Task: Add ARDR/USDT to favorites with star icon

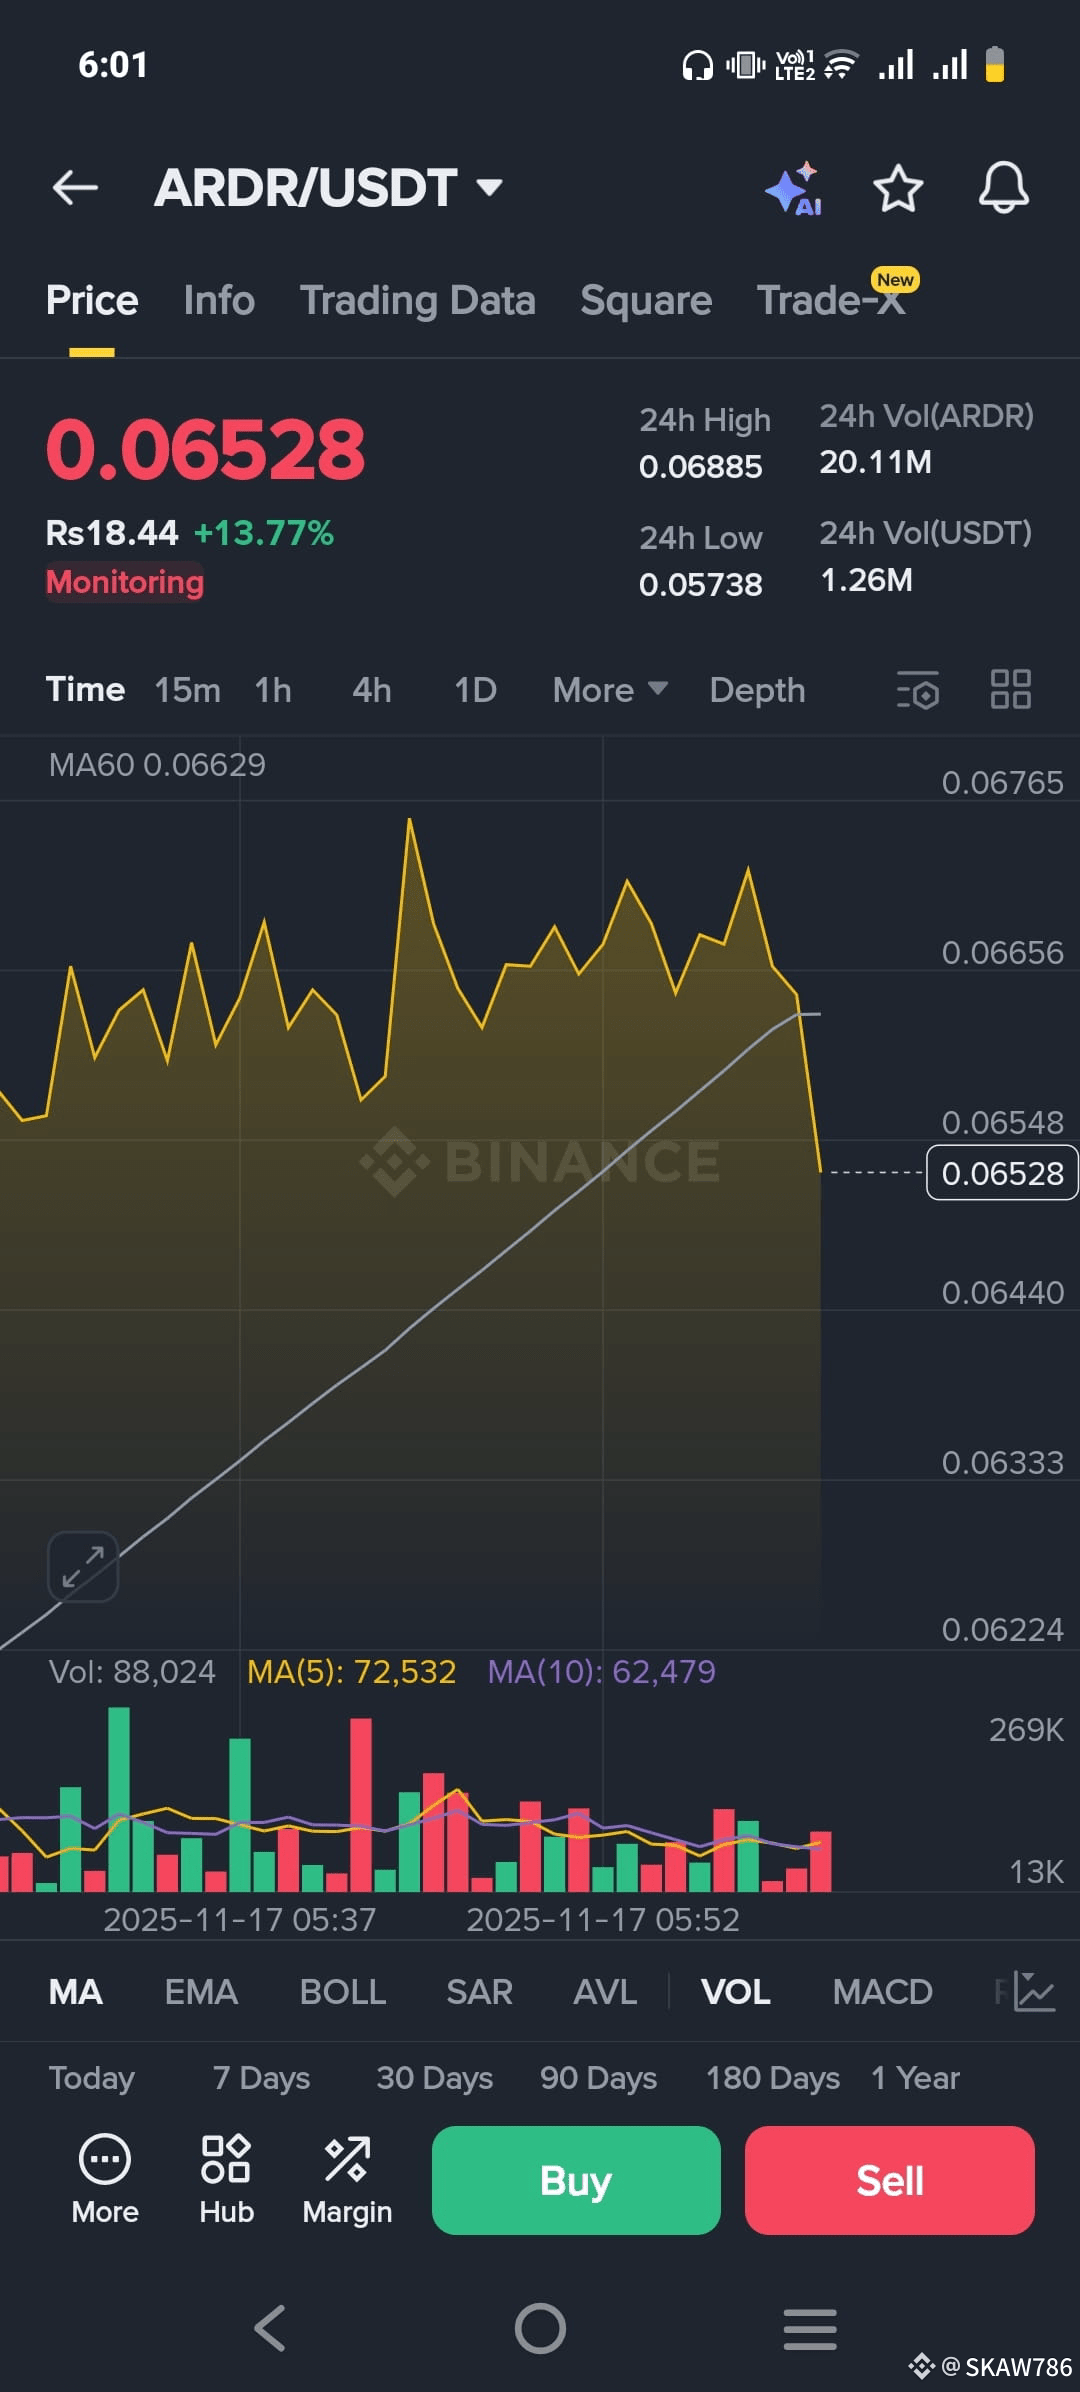Action: [898, 188]
